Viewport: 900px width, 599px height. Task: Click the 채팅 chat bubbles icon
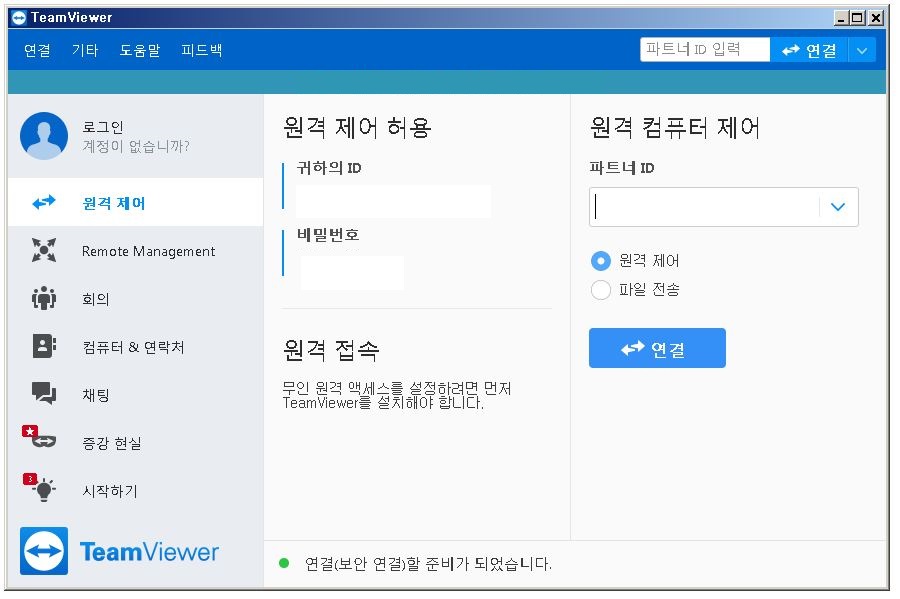(x=44, y=394)
